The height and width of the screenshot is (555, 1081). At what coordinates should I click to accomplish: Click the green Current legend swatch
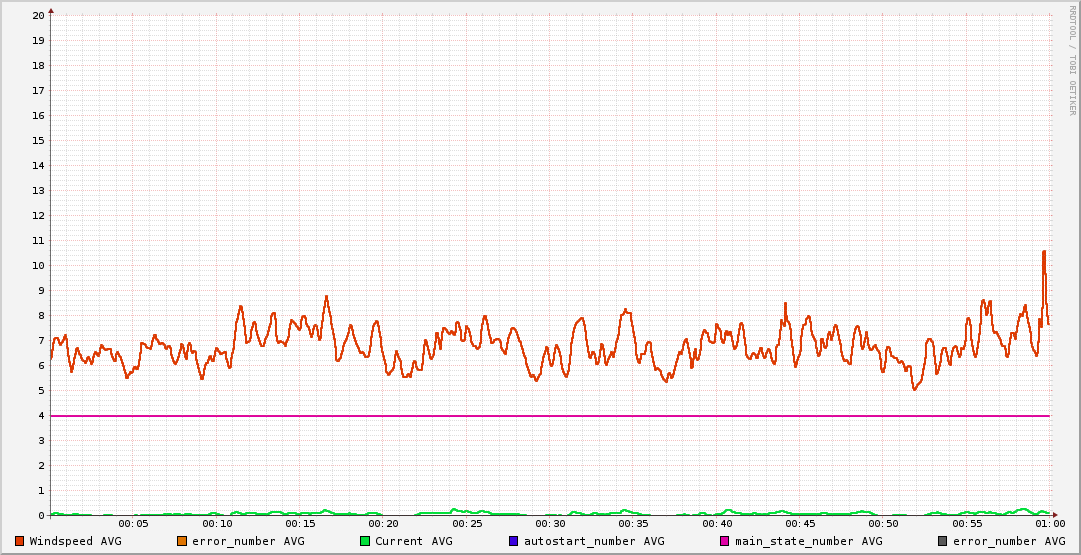(x=365, y=541)
